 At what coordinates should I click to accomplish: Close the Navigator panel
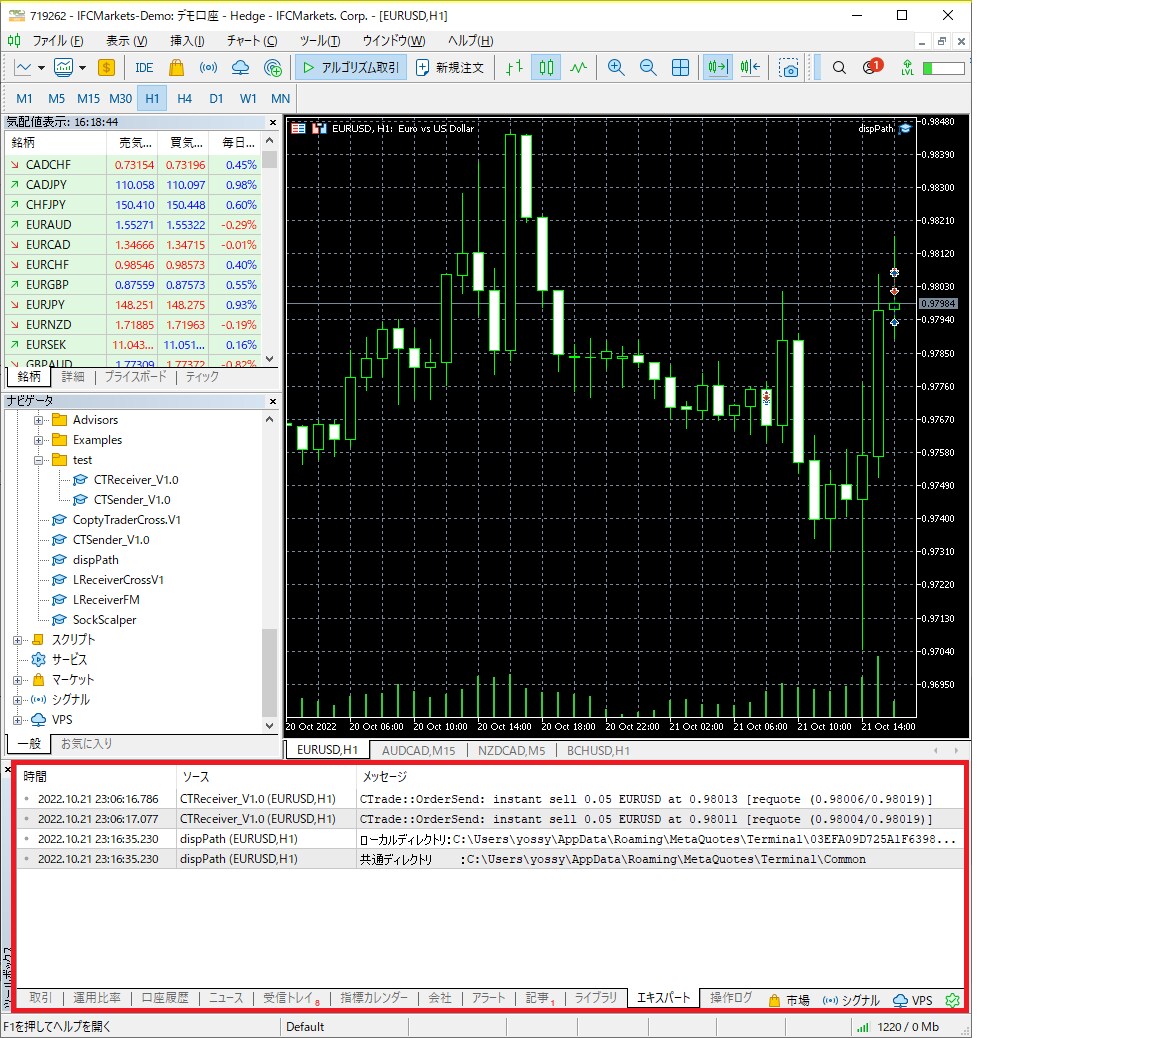(273, 401)
